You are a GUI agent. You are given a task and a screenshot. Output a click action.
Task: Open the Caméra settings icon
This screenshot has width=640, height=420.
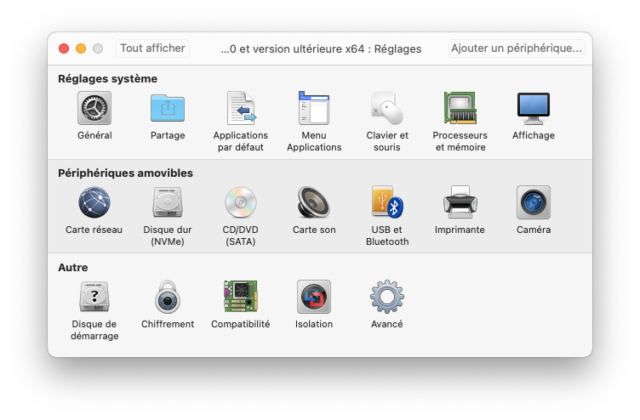[x=533, y=202]
